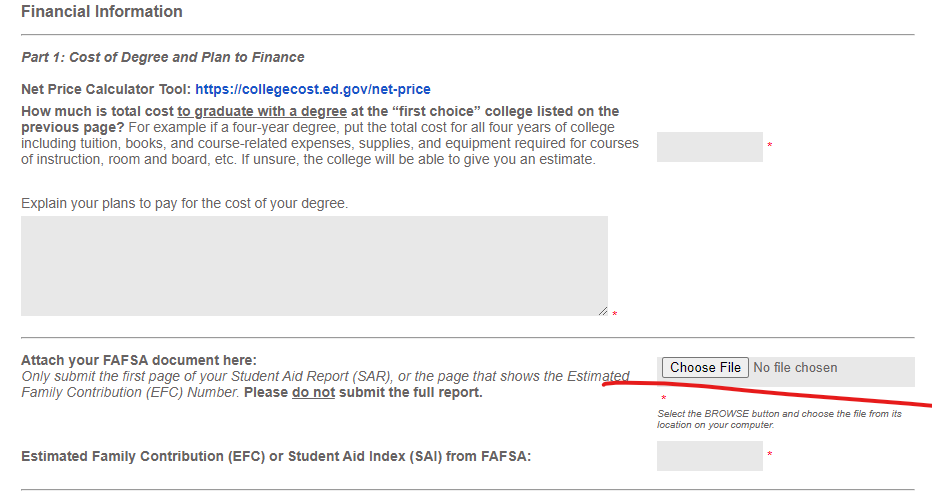Image resolution: width=932 pixels, height=493 pixels.
Task: Select the "Financial Information" heading
Action: coord(102,12)
